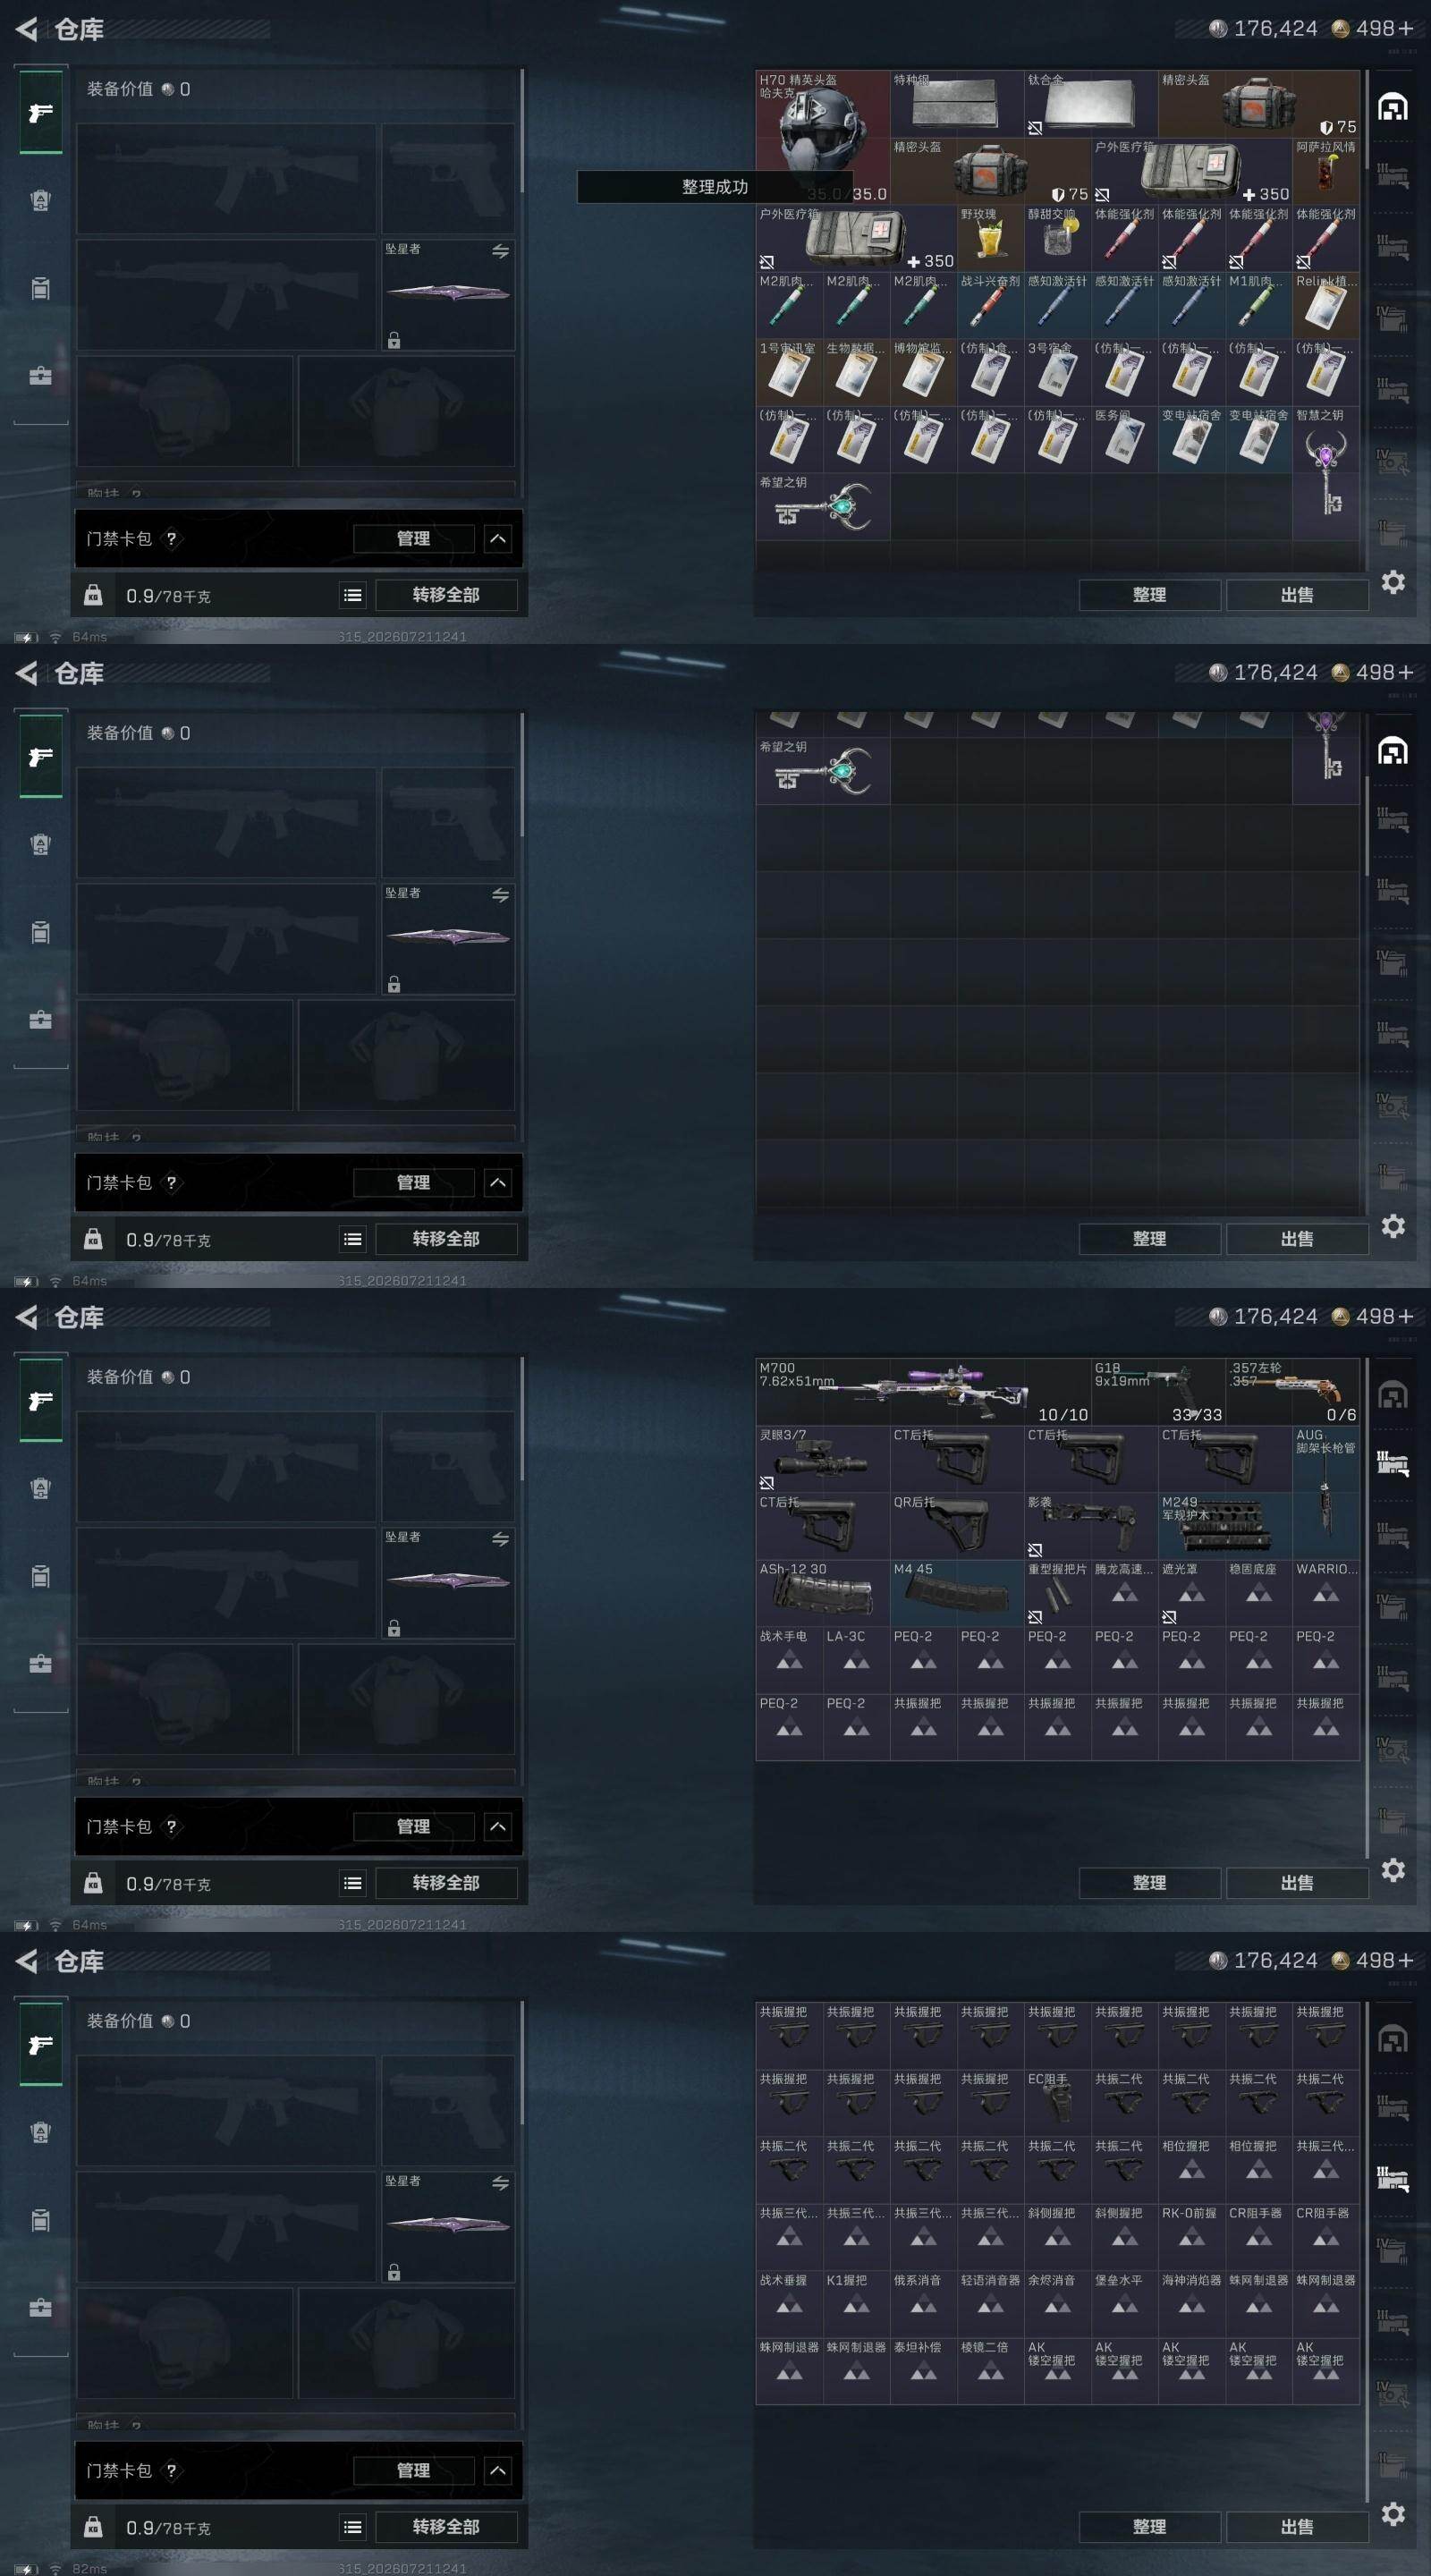Click the .357左轮 revolver item
The height and width of the screenshot is (2576, 1431).
pyautogui.click(x=1292, y=1391)
